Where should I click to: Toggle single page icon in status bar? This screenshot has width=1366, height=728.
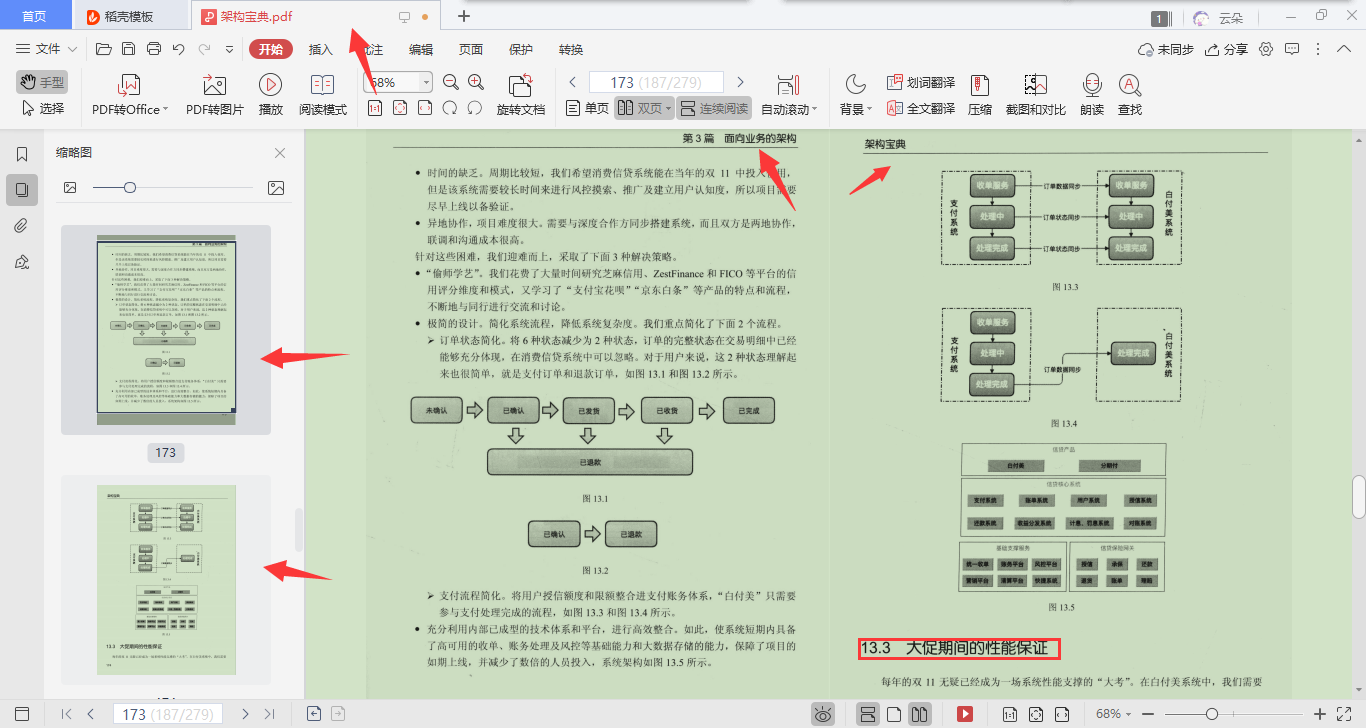(x=895, y=714)
